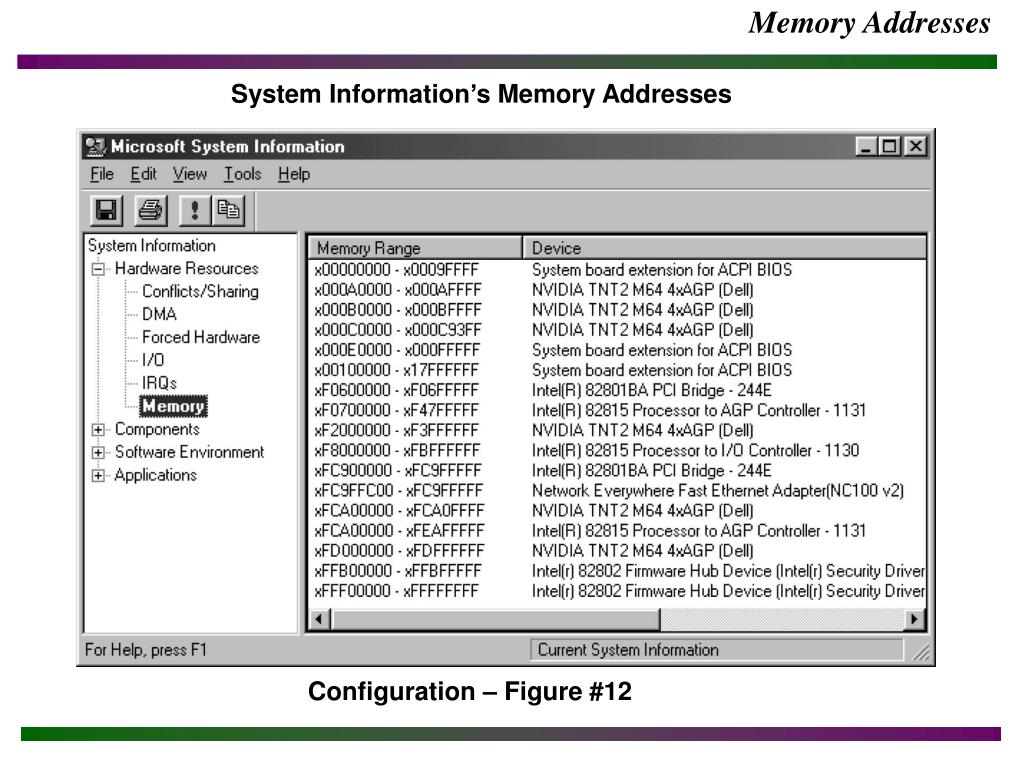Minimize the Microsoft System Information window

867,146
